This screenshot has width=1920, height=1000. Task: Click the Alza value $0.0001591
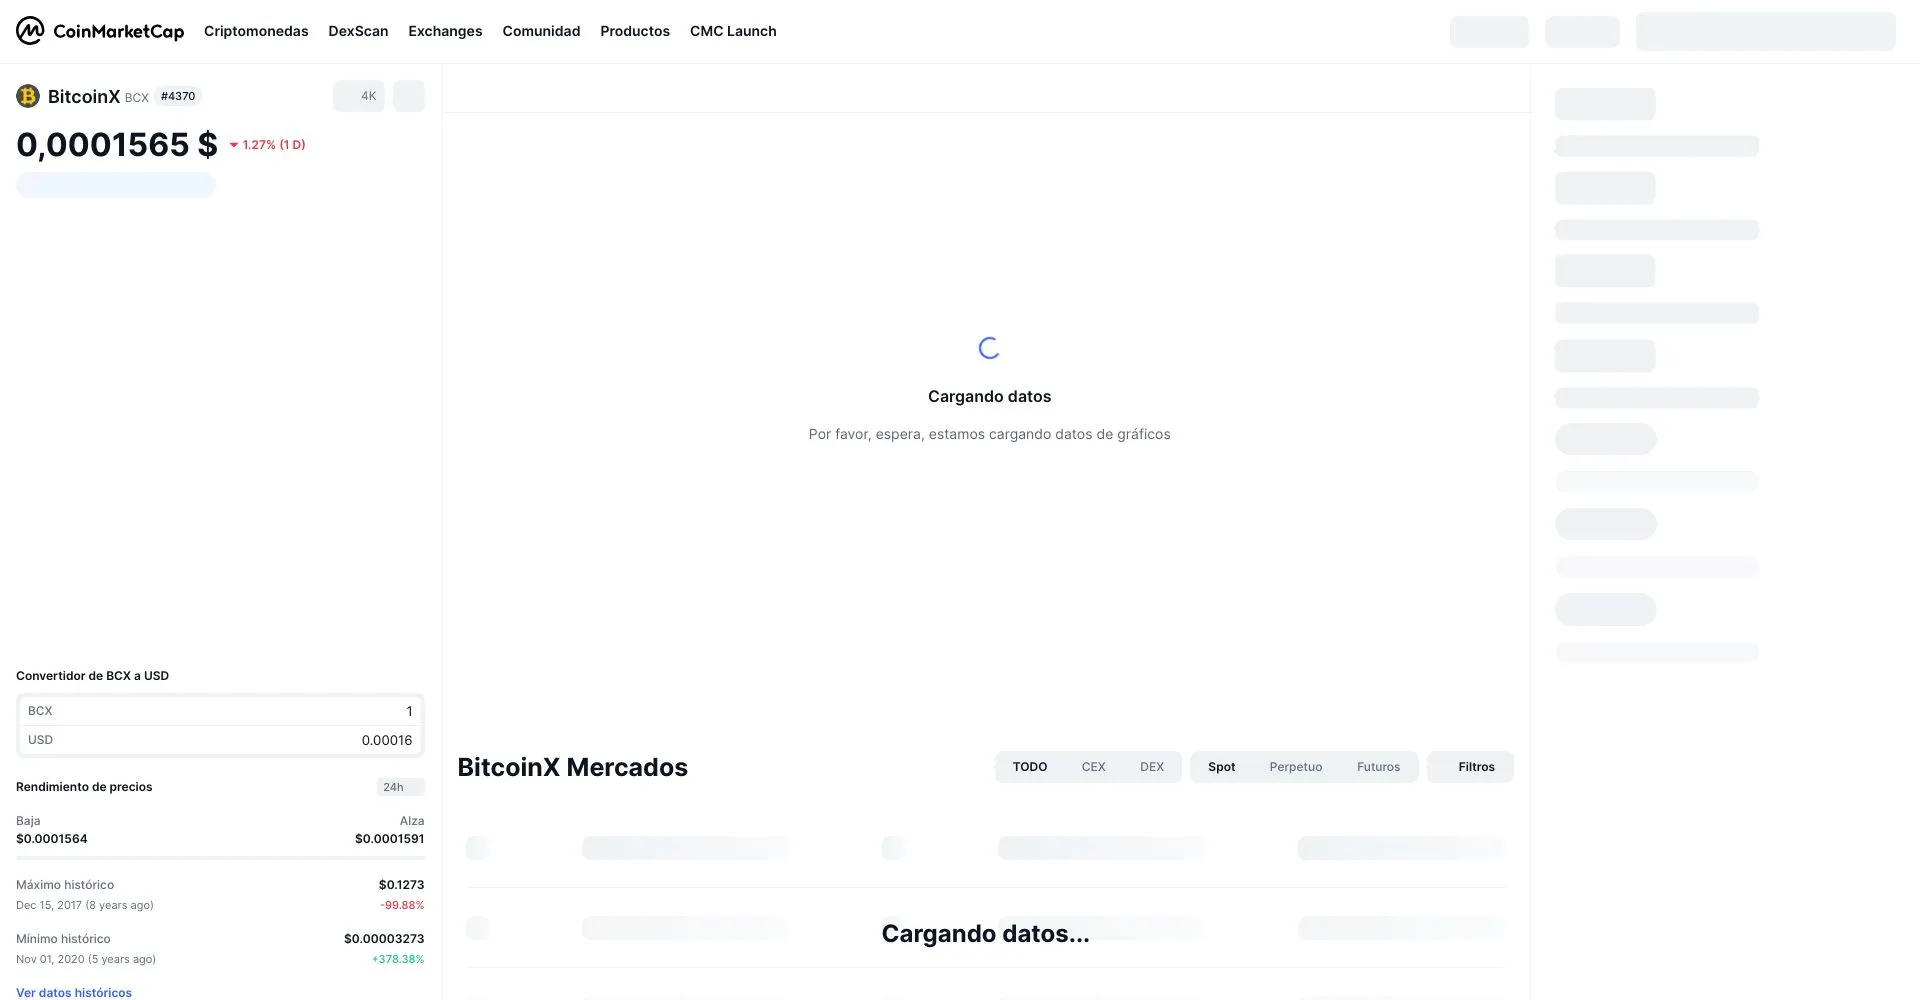tap(389, 839)
